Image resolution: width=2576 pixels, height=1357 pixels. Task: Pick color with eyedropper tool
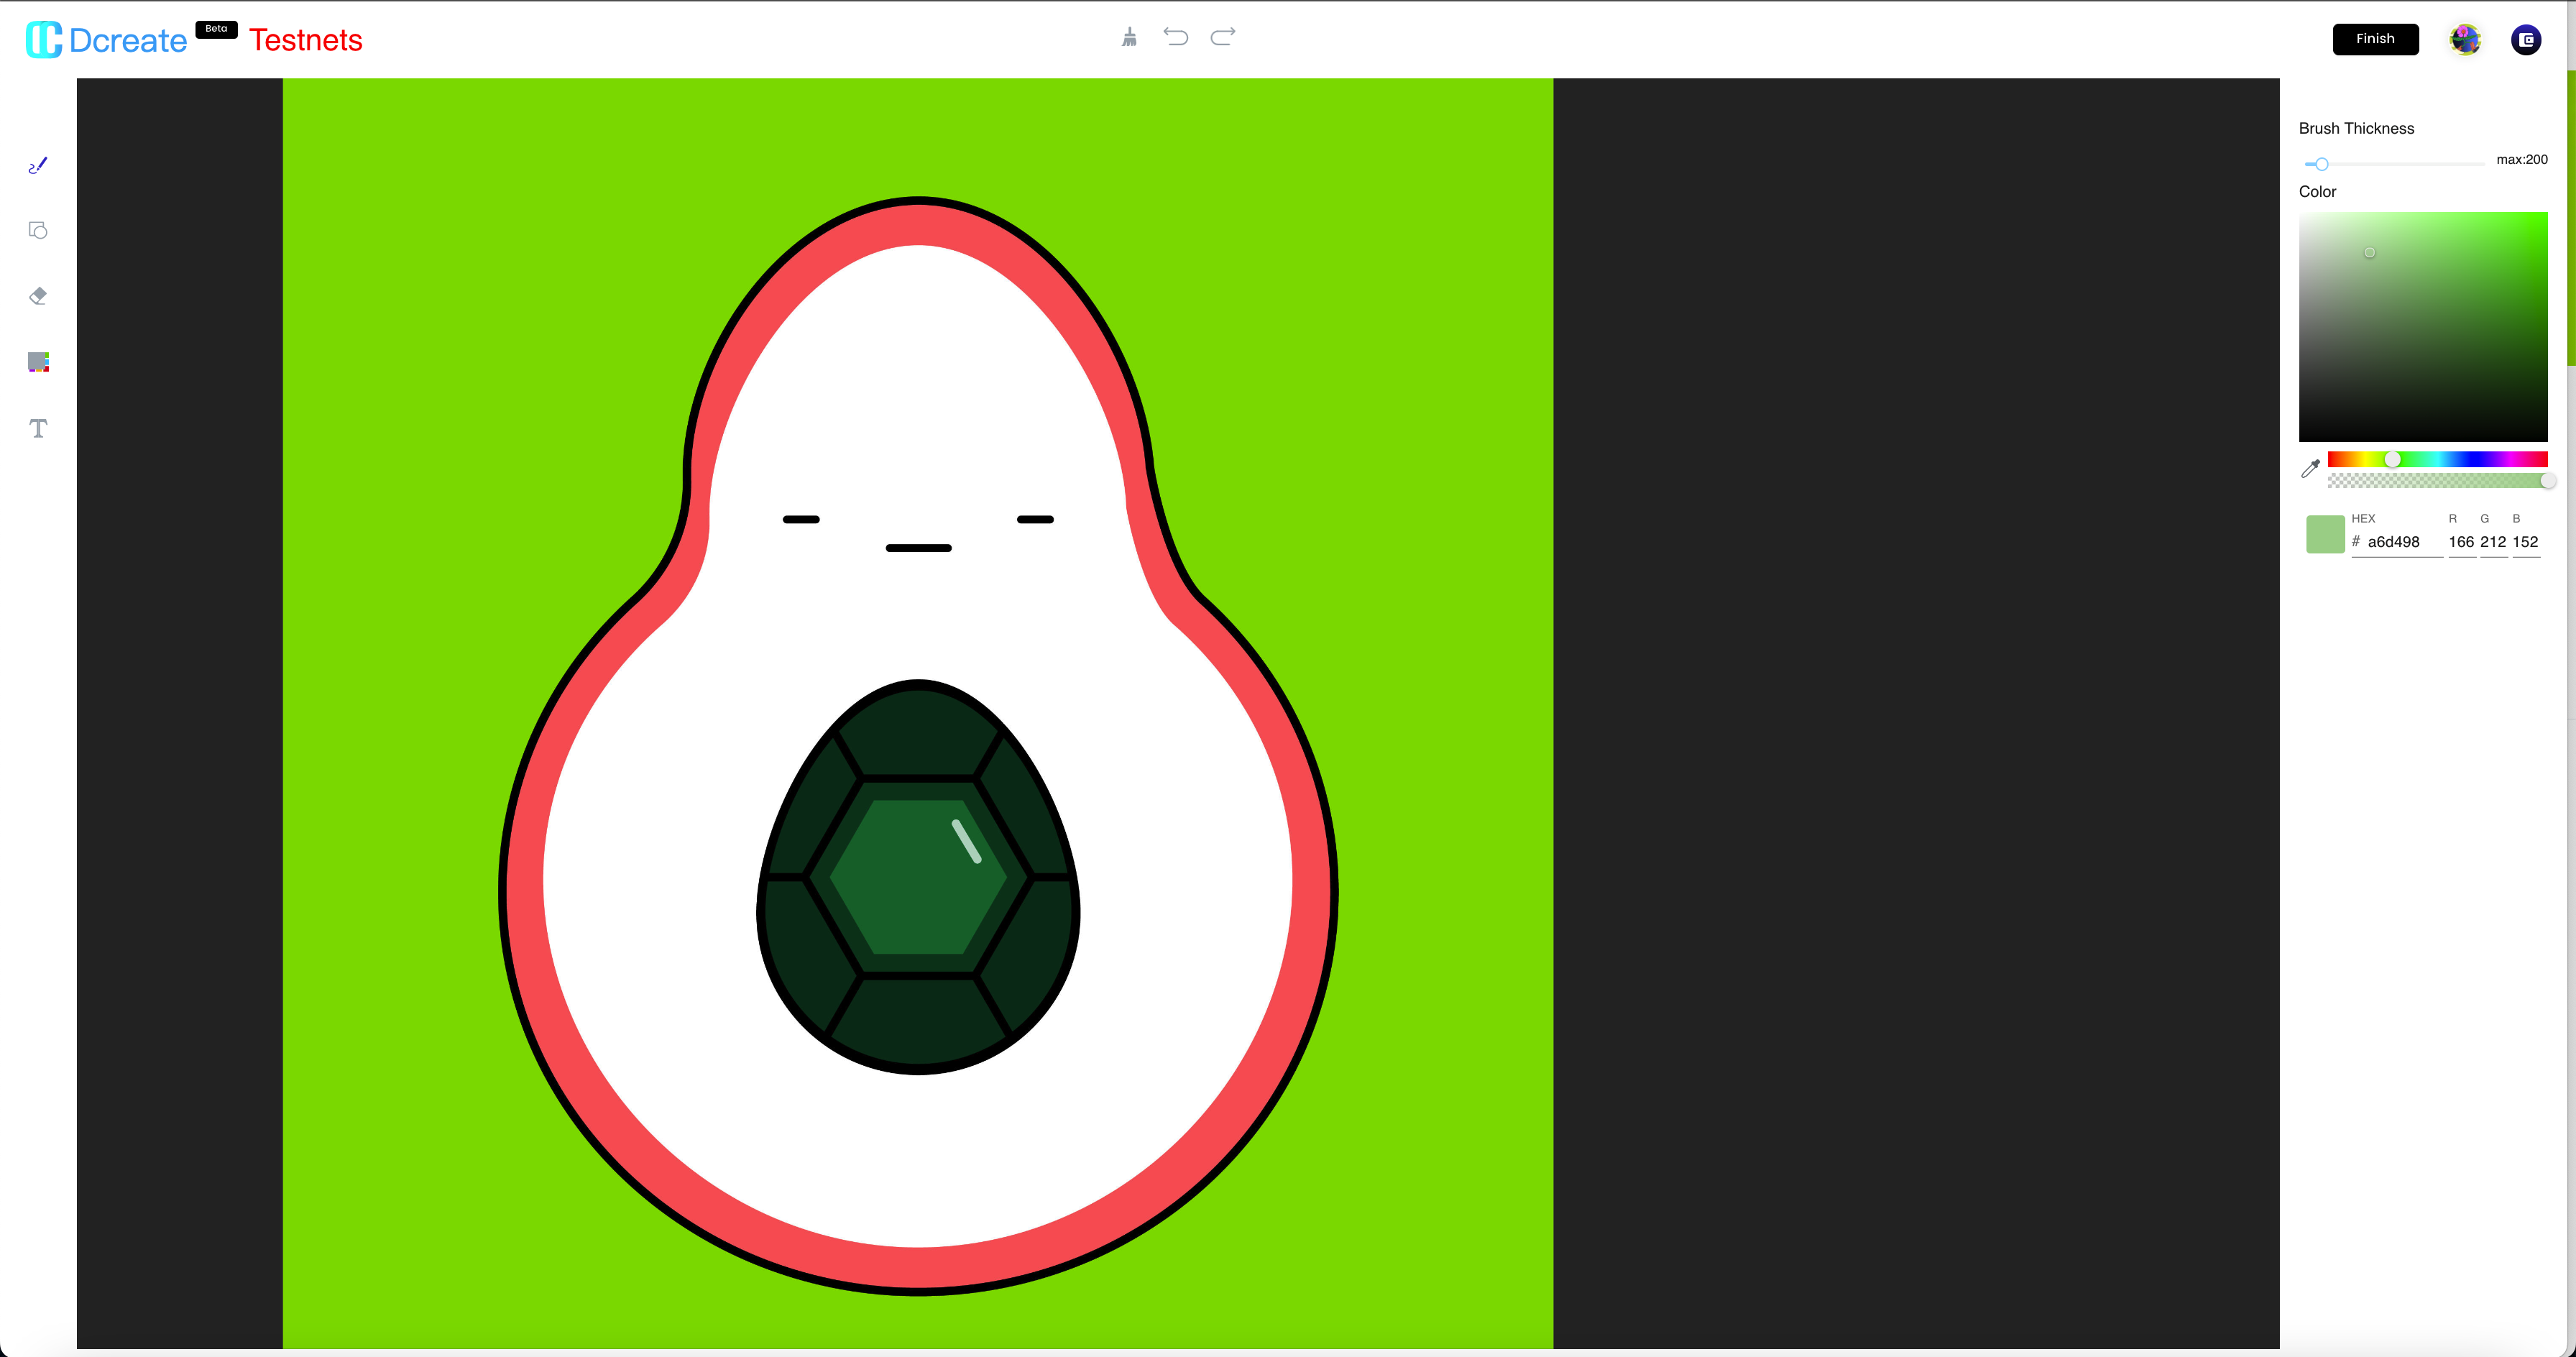coord(2310,468)
